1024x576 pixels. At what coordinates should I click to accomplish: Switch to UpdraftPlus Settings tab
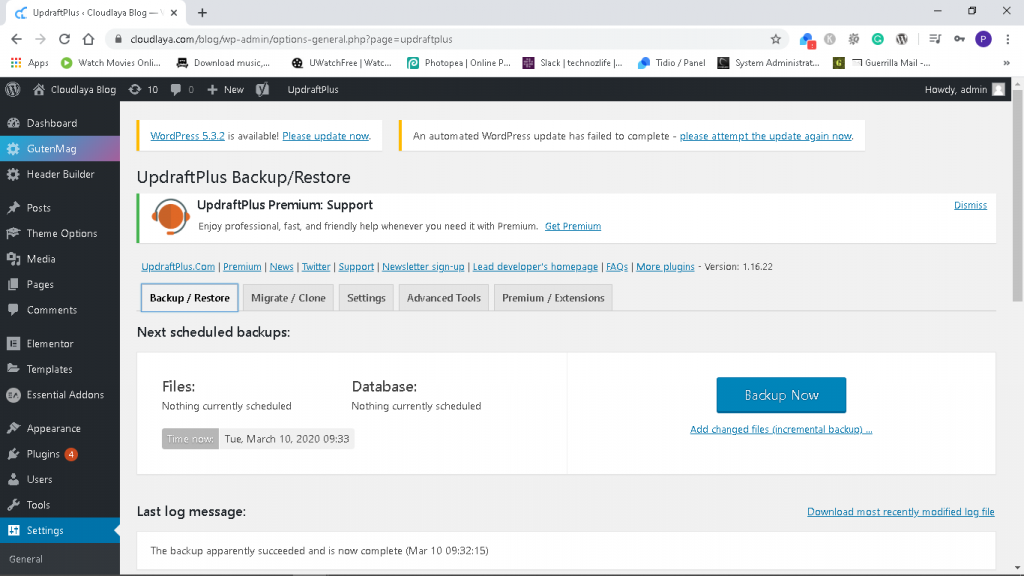(366, 298)
